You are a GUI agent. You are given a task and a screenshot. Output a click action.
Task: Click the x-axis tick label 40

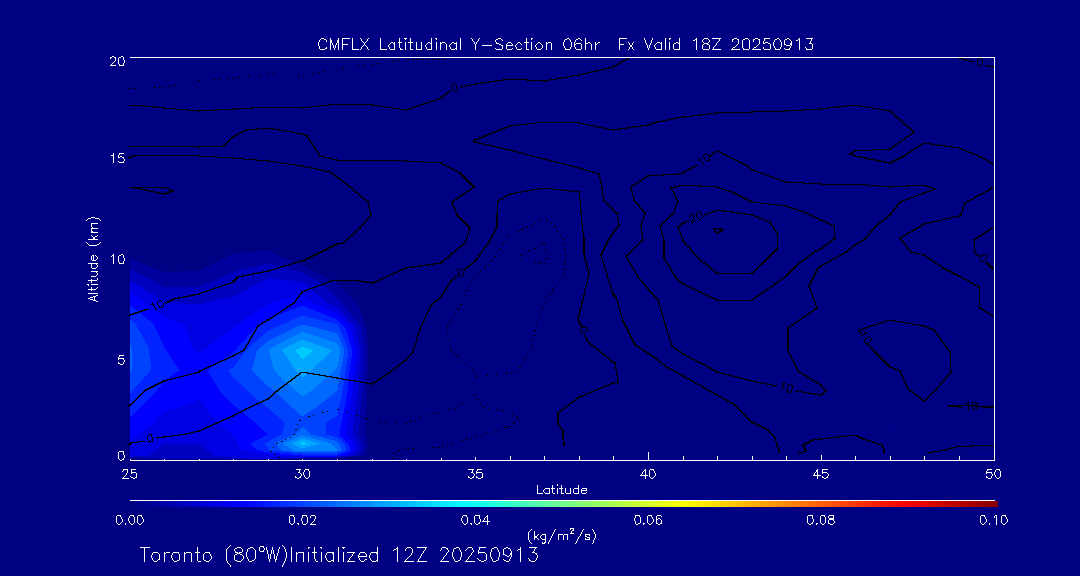[647, 472]
